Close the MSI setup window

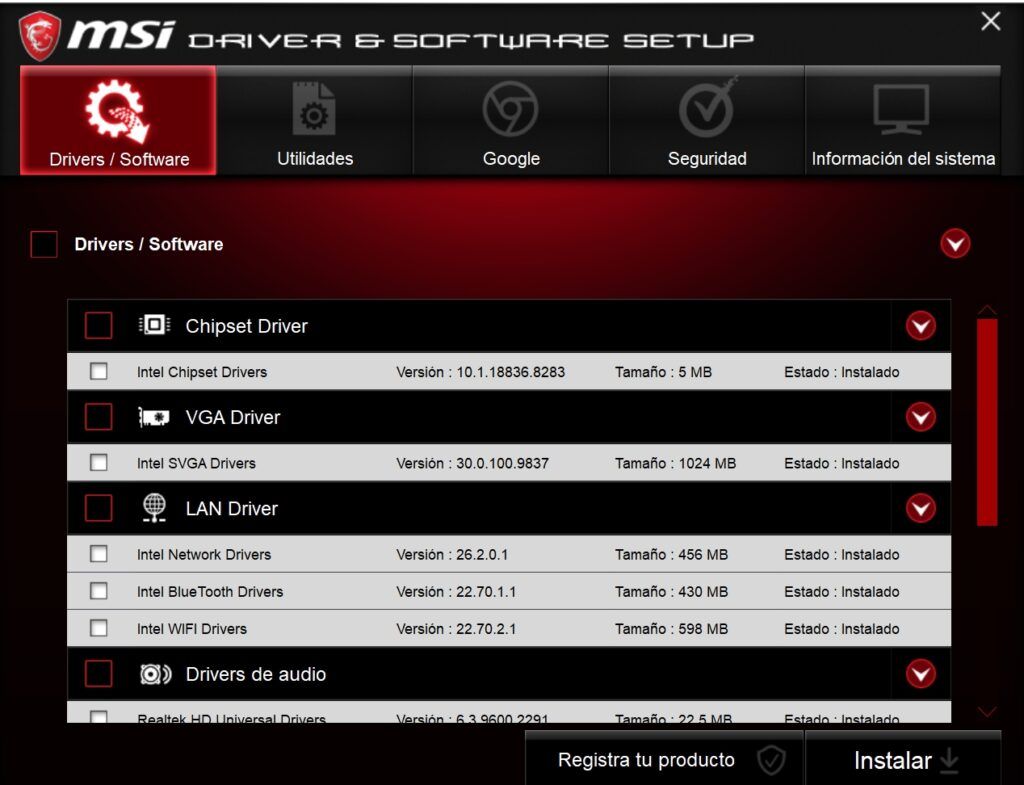[x=991, y=21]
